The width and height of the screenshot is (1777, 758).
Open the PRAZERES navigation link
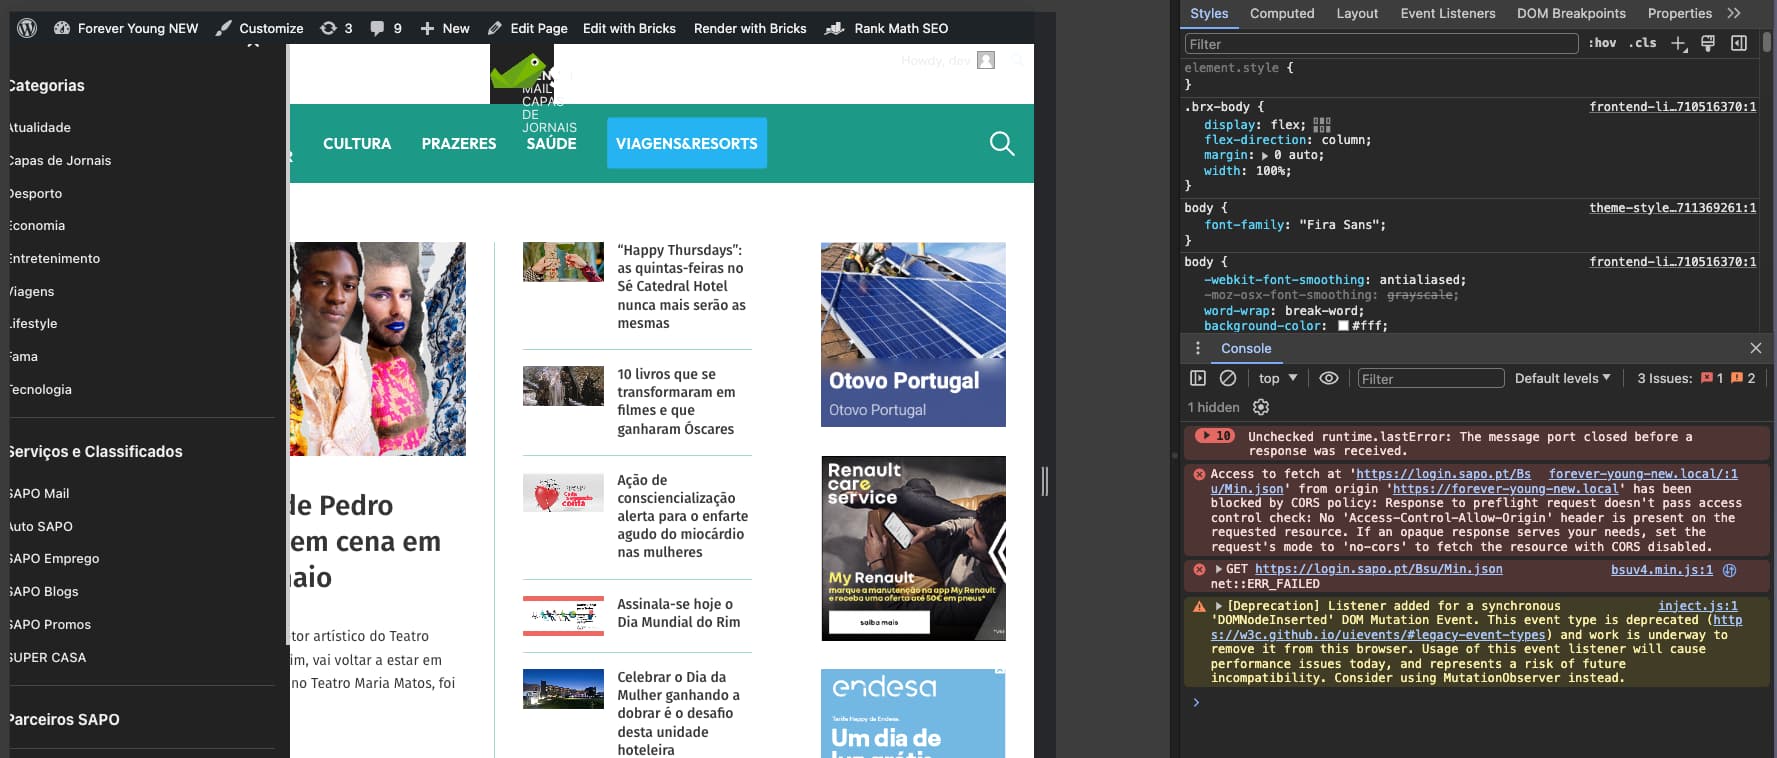[x=459, y=143]
